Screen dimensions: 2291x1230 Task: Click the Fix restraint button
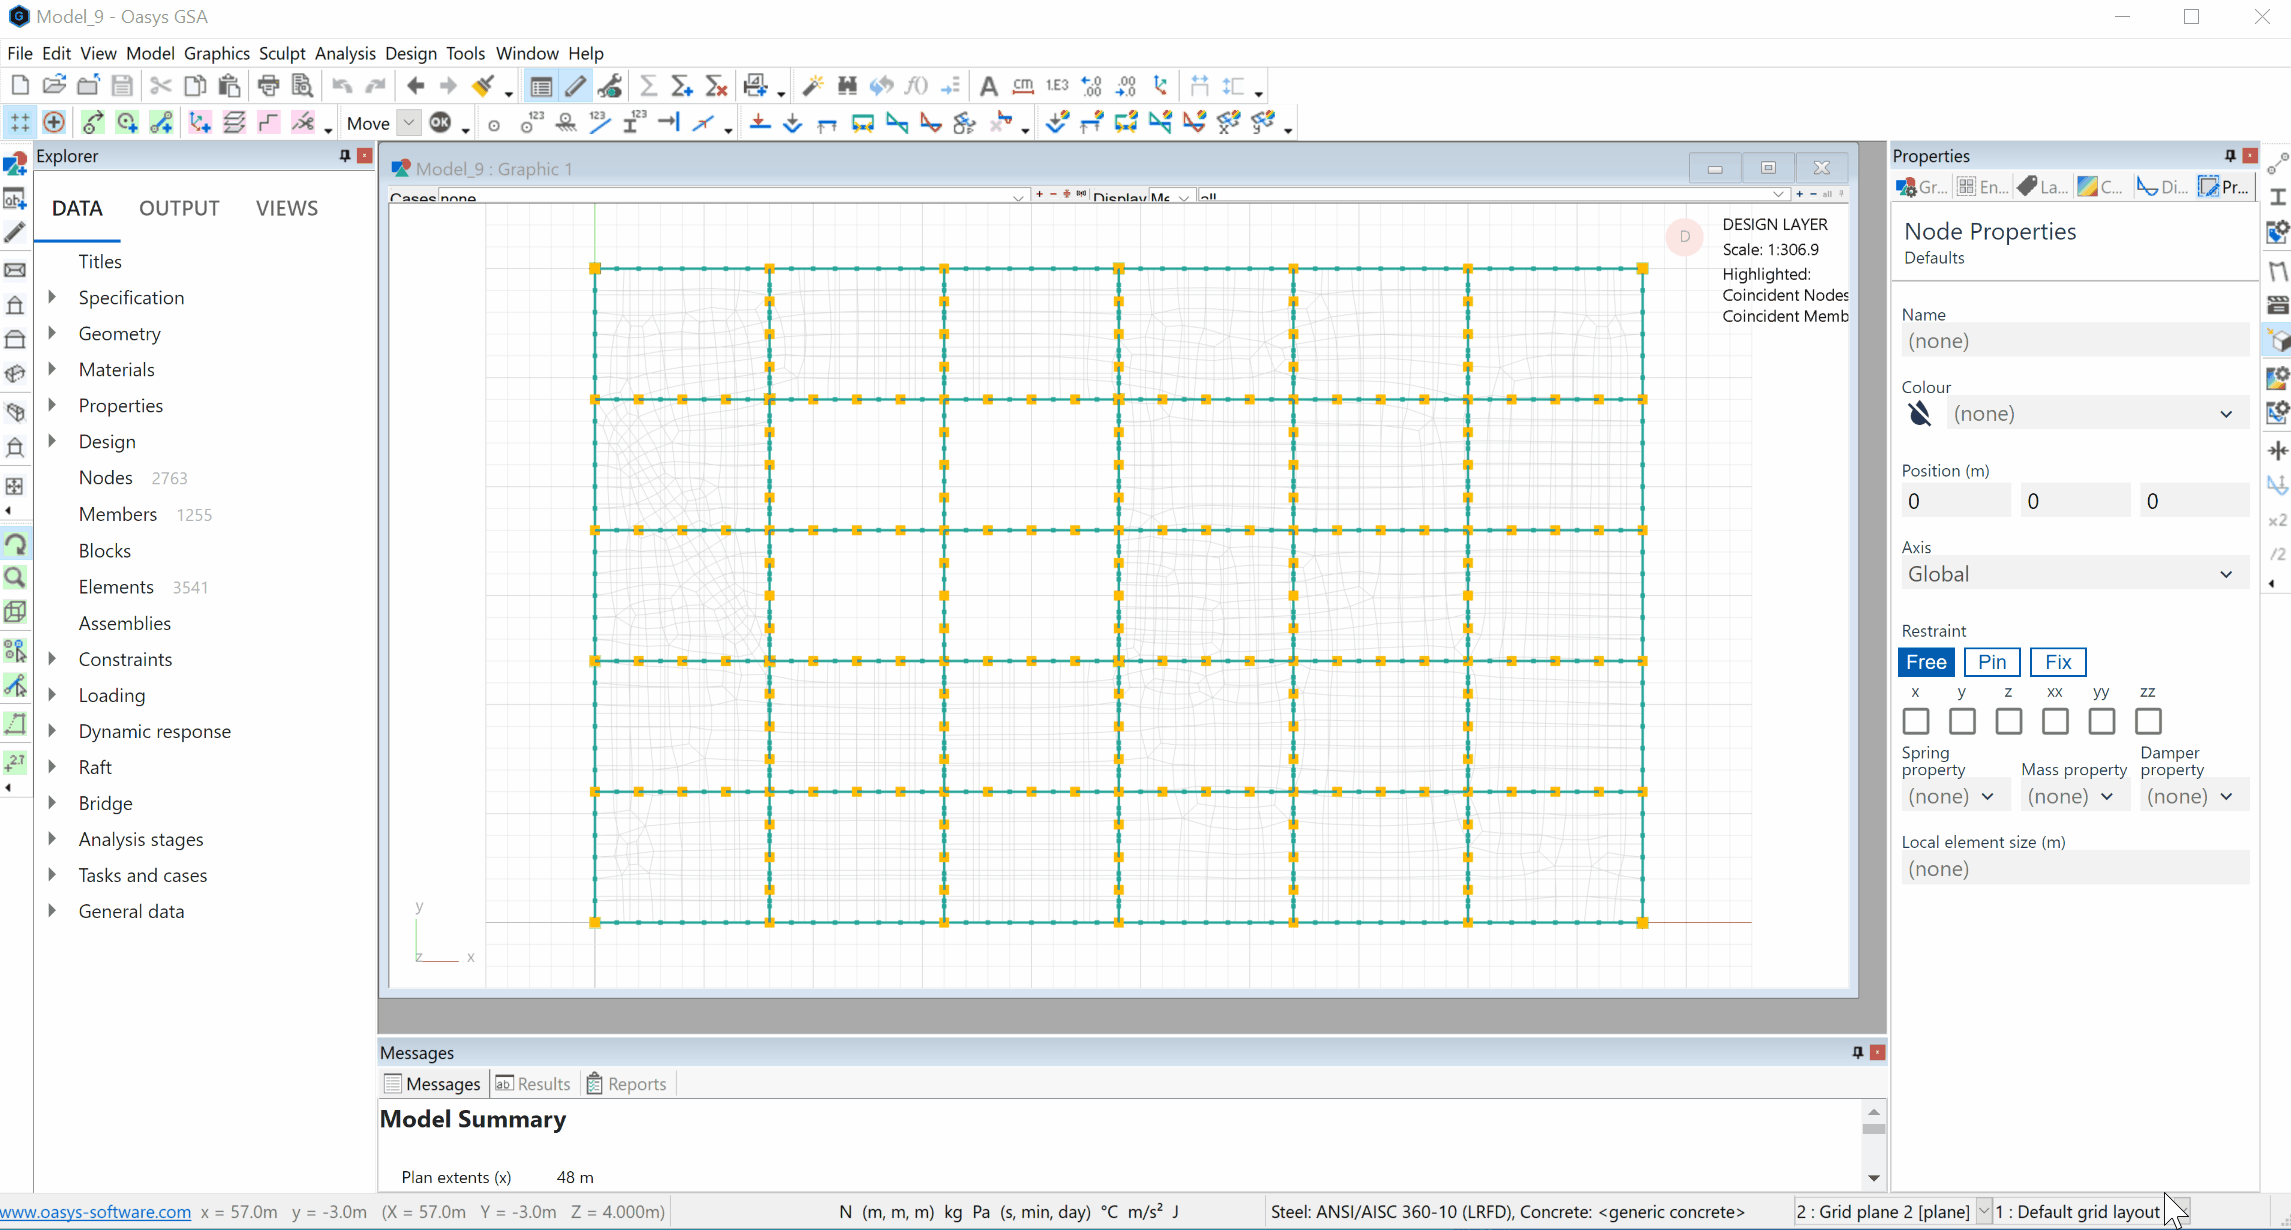coord(2058,660)
